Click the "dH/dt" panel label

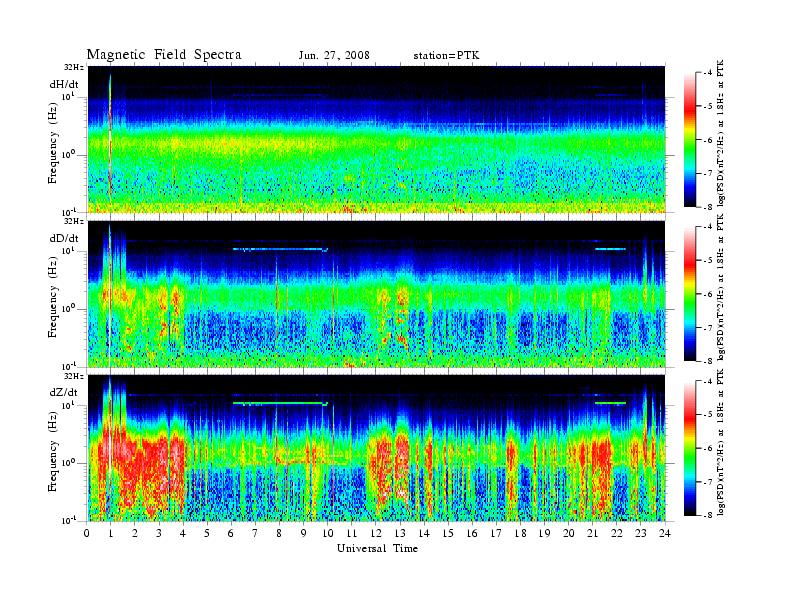(x=64, y=84)
